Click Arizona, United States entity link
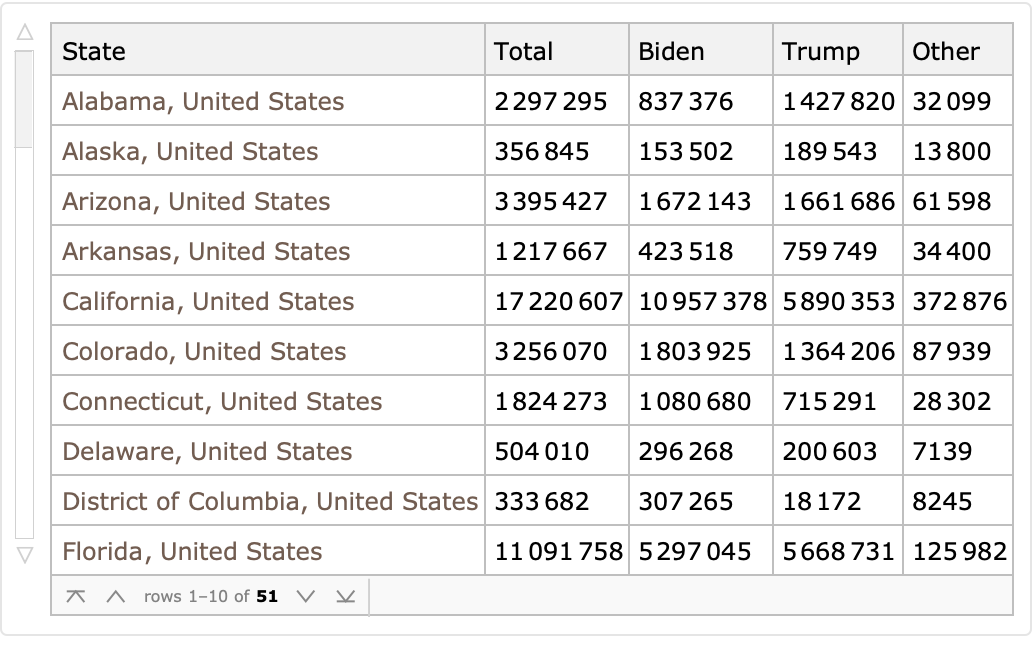Image resolution: width=1034 pixels, height=668 pixels. coord(196,202)
